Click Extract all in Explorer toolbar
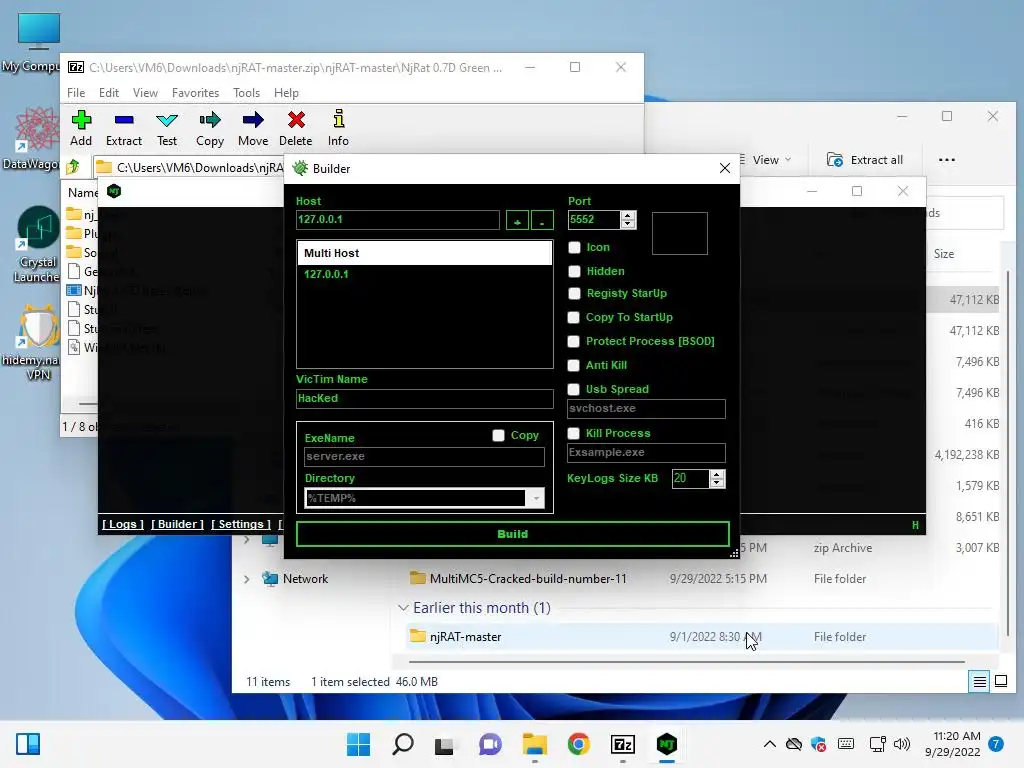Viewport: 1024px width, 768px height. click(865, 160)
